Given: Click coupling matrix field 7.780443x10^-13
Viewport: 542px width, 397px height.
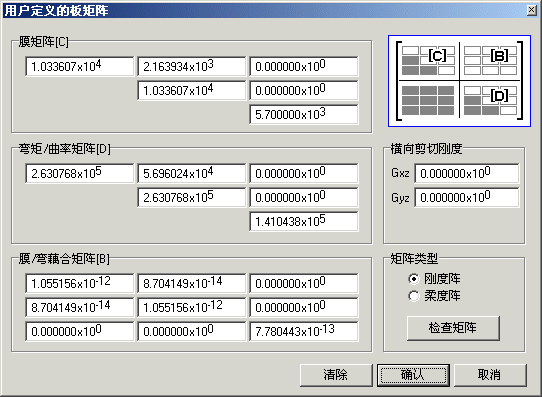Looking at the screenshot, I should (x=304, y=331).
